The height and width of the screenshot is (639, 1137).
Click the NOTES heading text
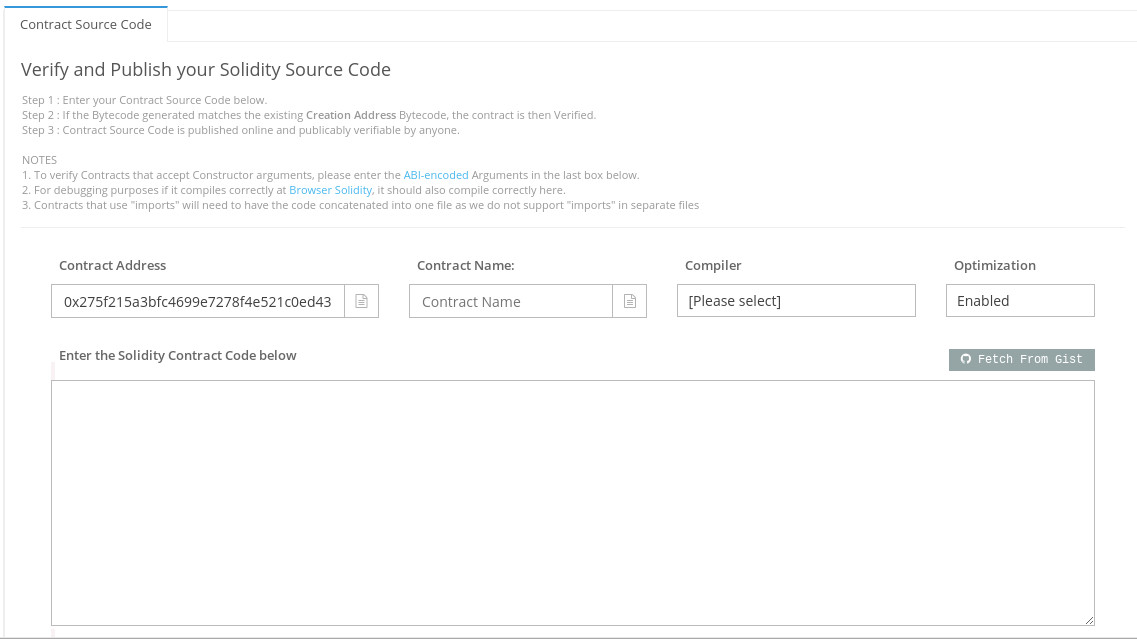pyautogui.click(x=39, y=160)
